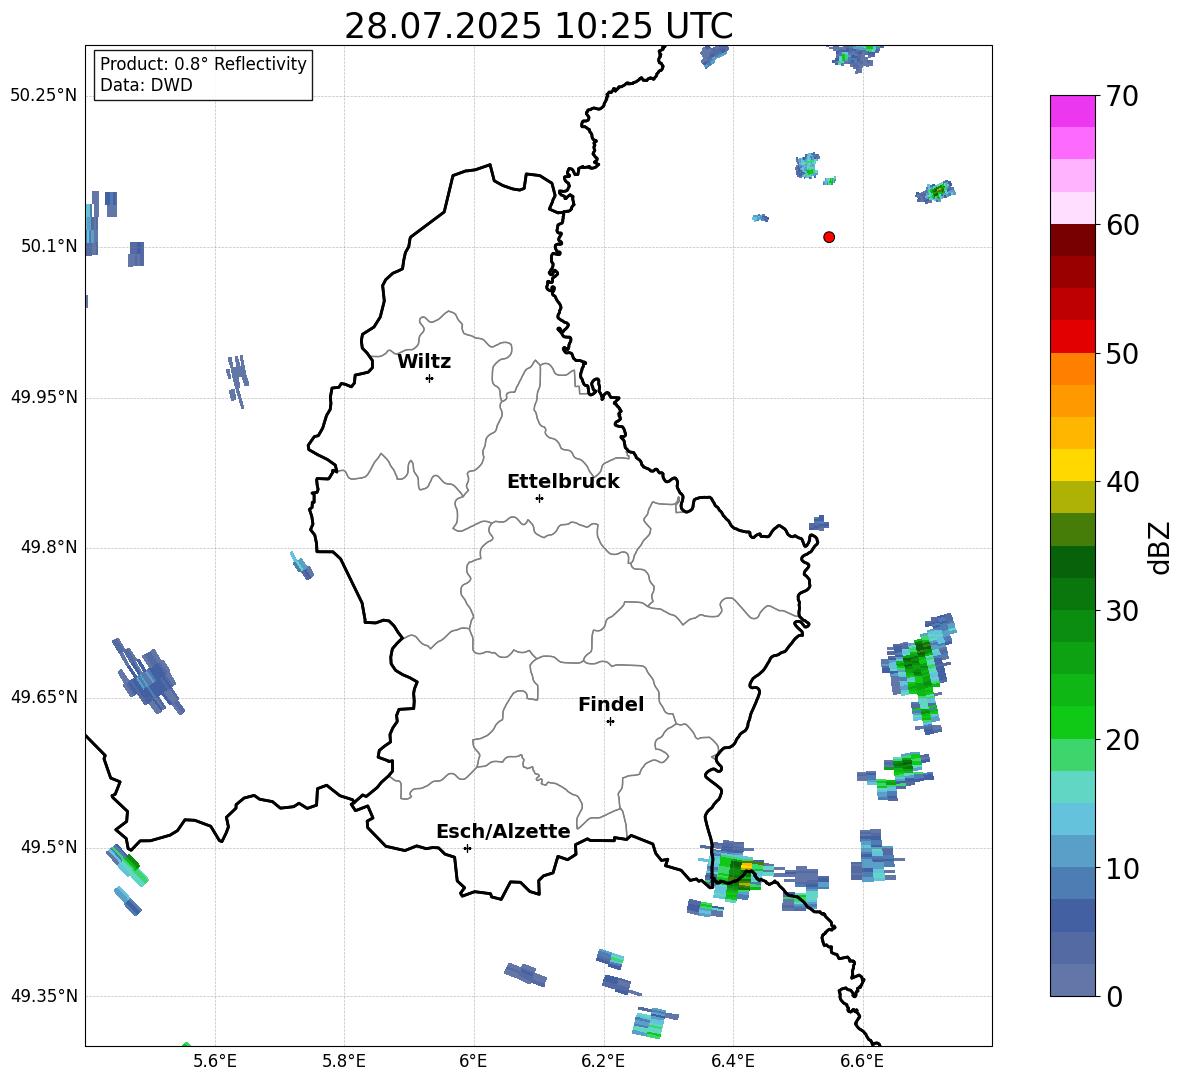Click the 20 tick on colorbar
Screen dimensions: 1184x1081
1122,739
